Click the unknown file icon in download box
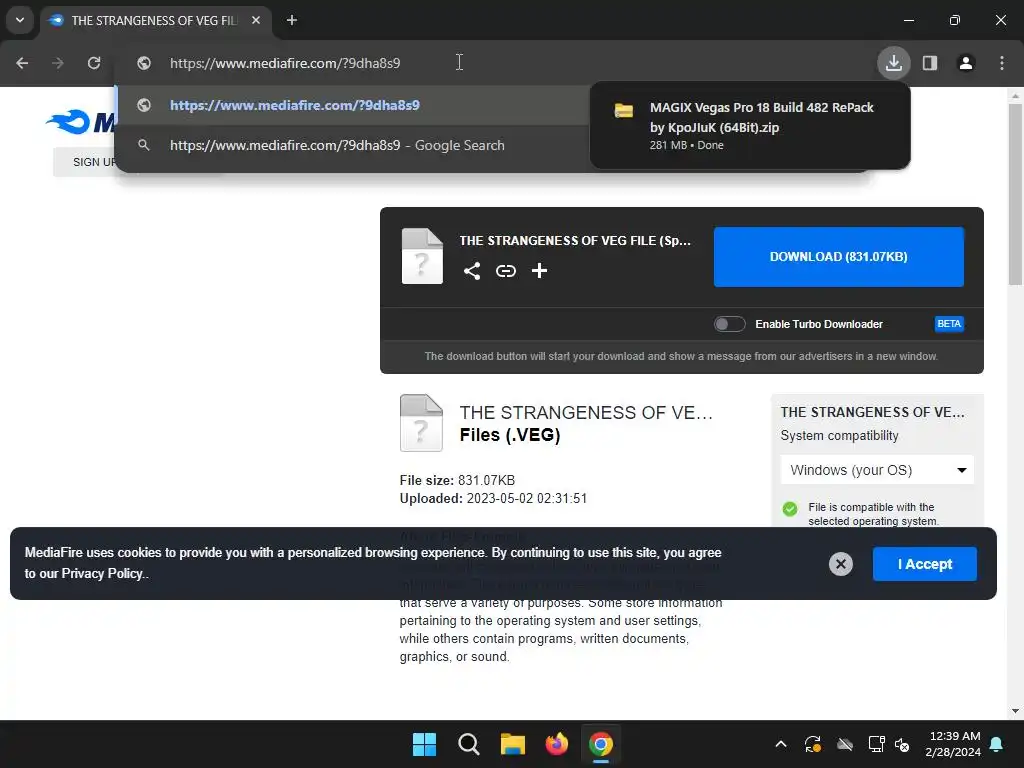Image resolution: width=1024 pixels, height=768 pixels. (x=422, y=256)
